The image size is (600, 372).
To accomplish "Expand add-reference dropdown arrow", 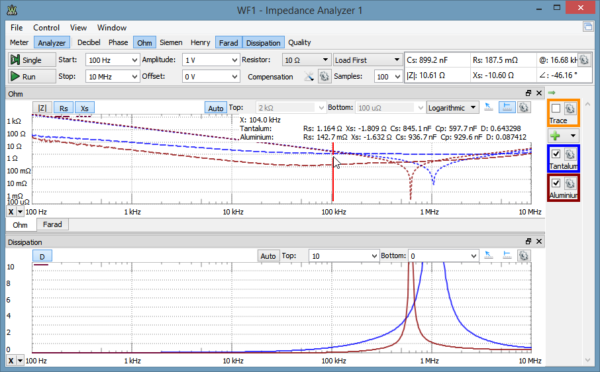I will [573, 135].
